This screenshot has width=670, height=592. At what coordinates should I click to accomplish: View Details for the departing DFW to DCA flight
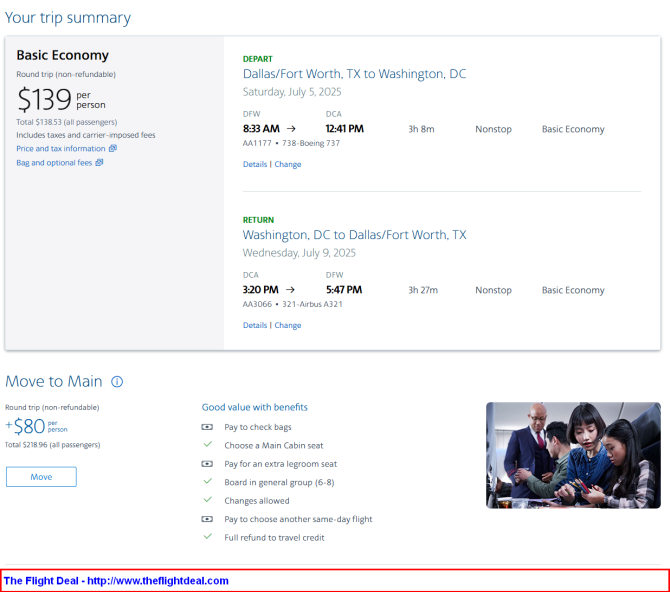tap(255, 164)
